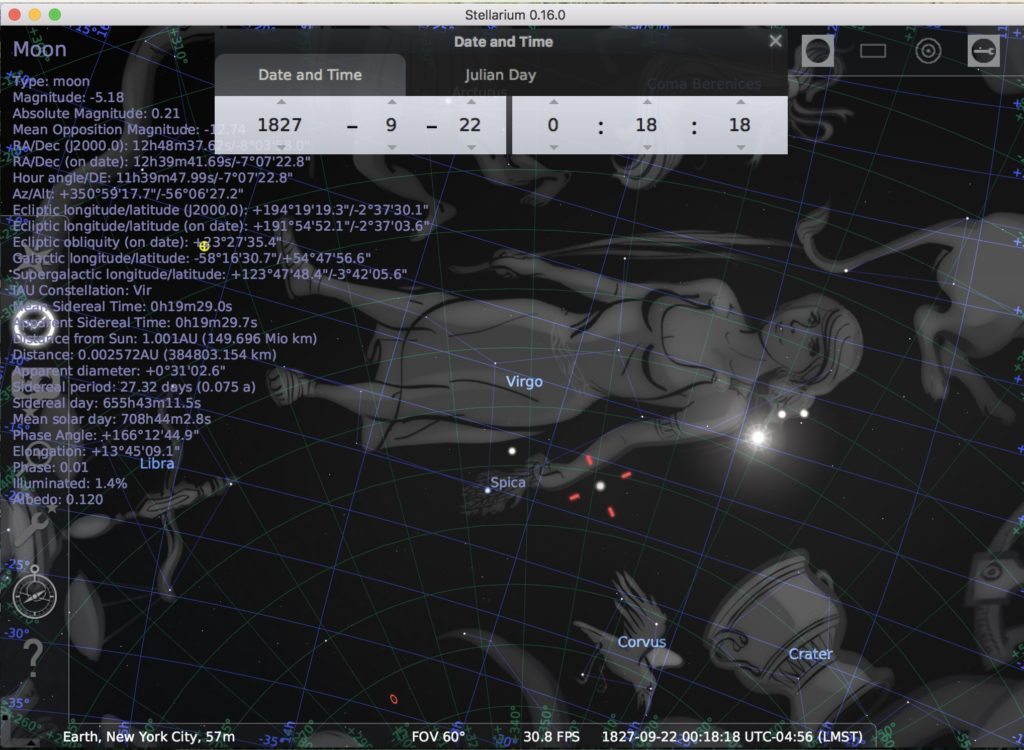Click the year field showing 1827
This screenshot has width=1024, height=750.
(280, 125)
